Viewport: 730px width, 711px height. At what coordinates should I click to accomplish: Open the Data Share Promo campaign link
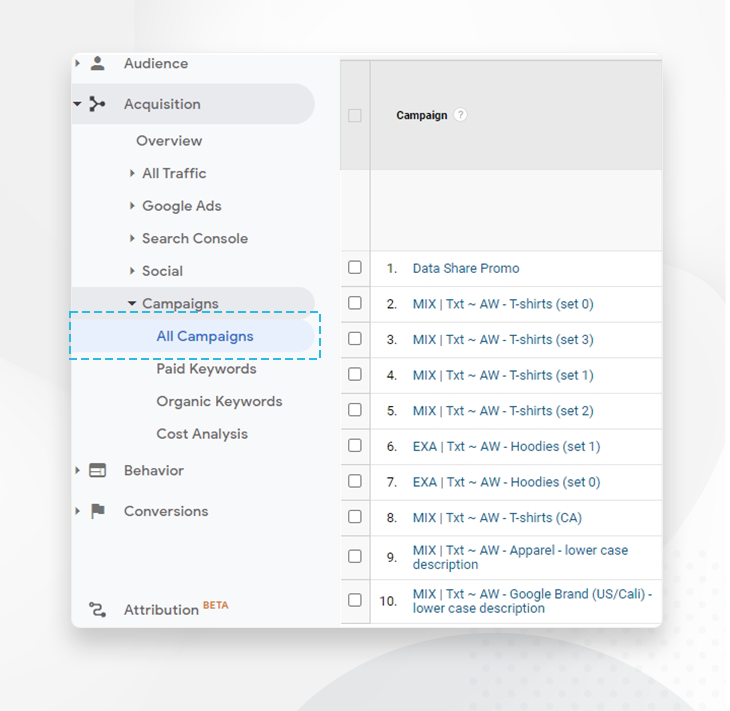[x=466, y=268]
